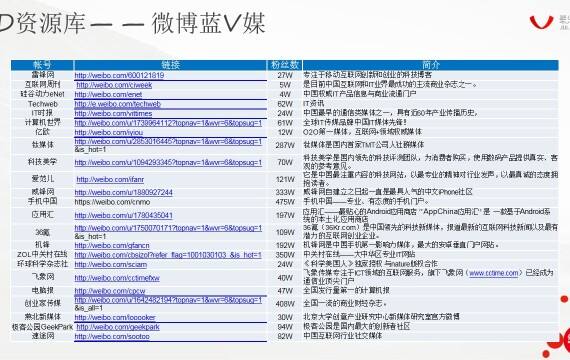Click the https://weibo.com/cnmo text cell
The height and width of the screenshot is (360, 570).
click(x=112, y=202)
